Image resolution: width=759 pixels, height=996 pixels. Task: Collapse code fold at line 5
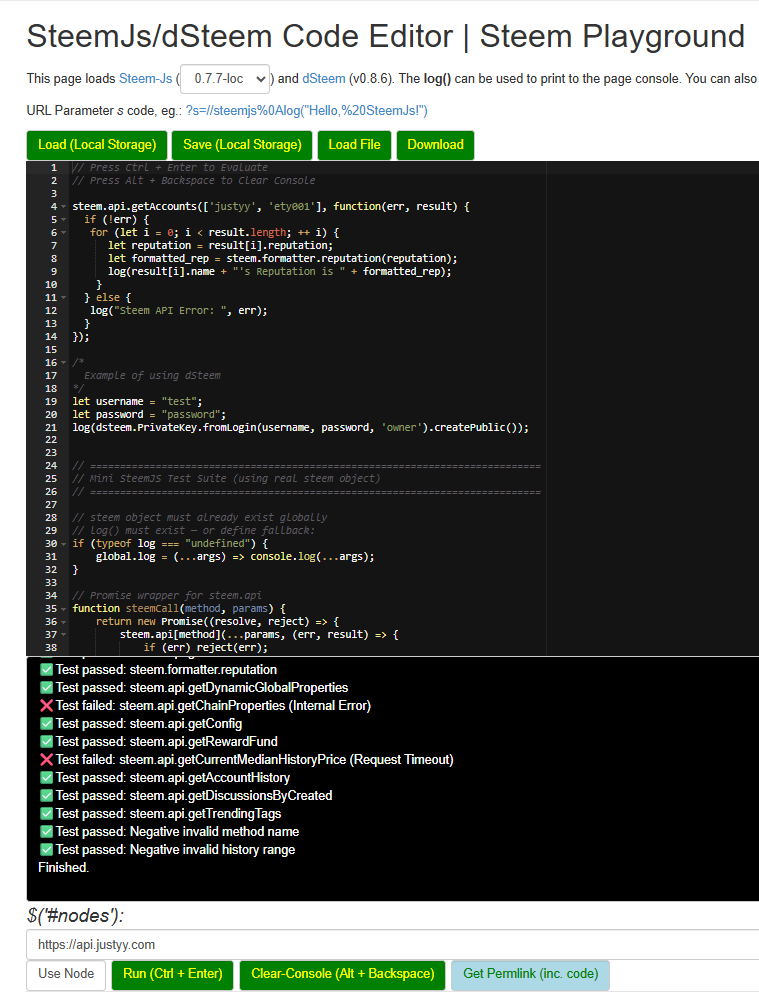64,219
